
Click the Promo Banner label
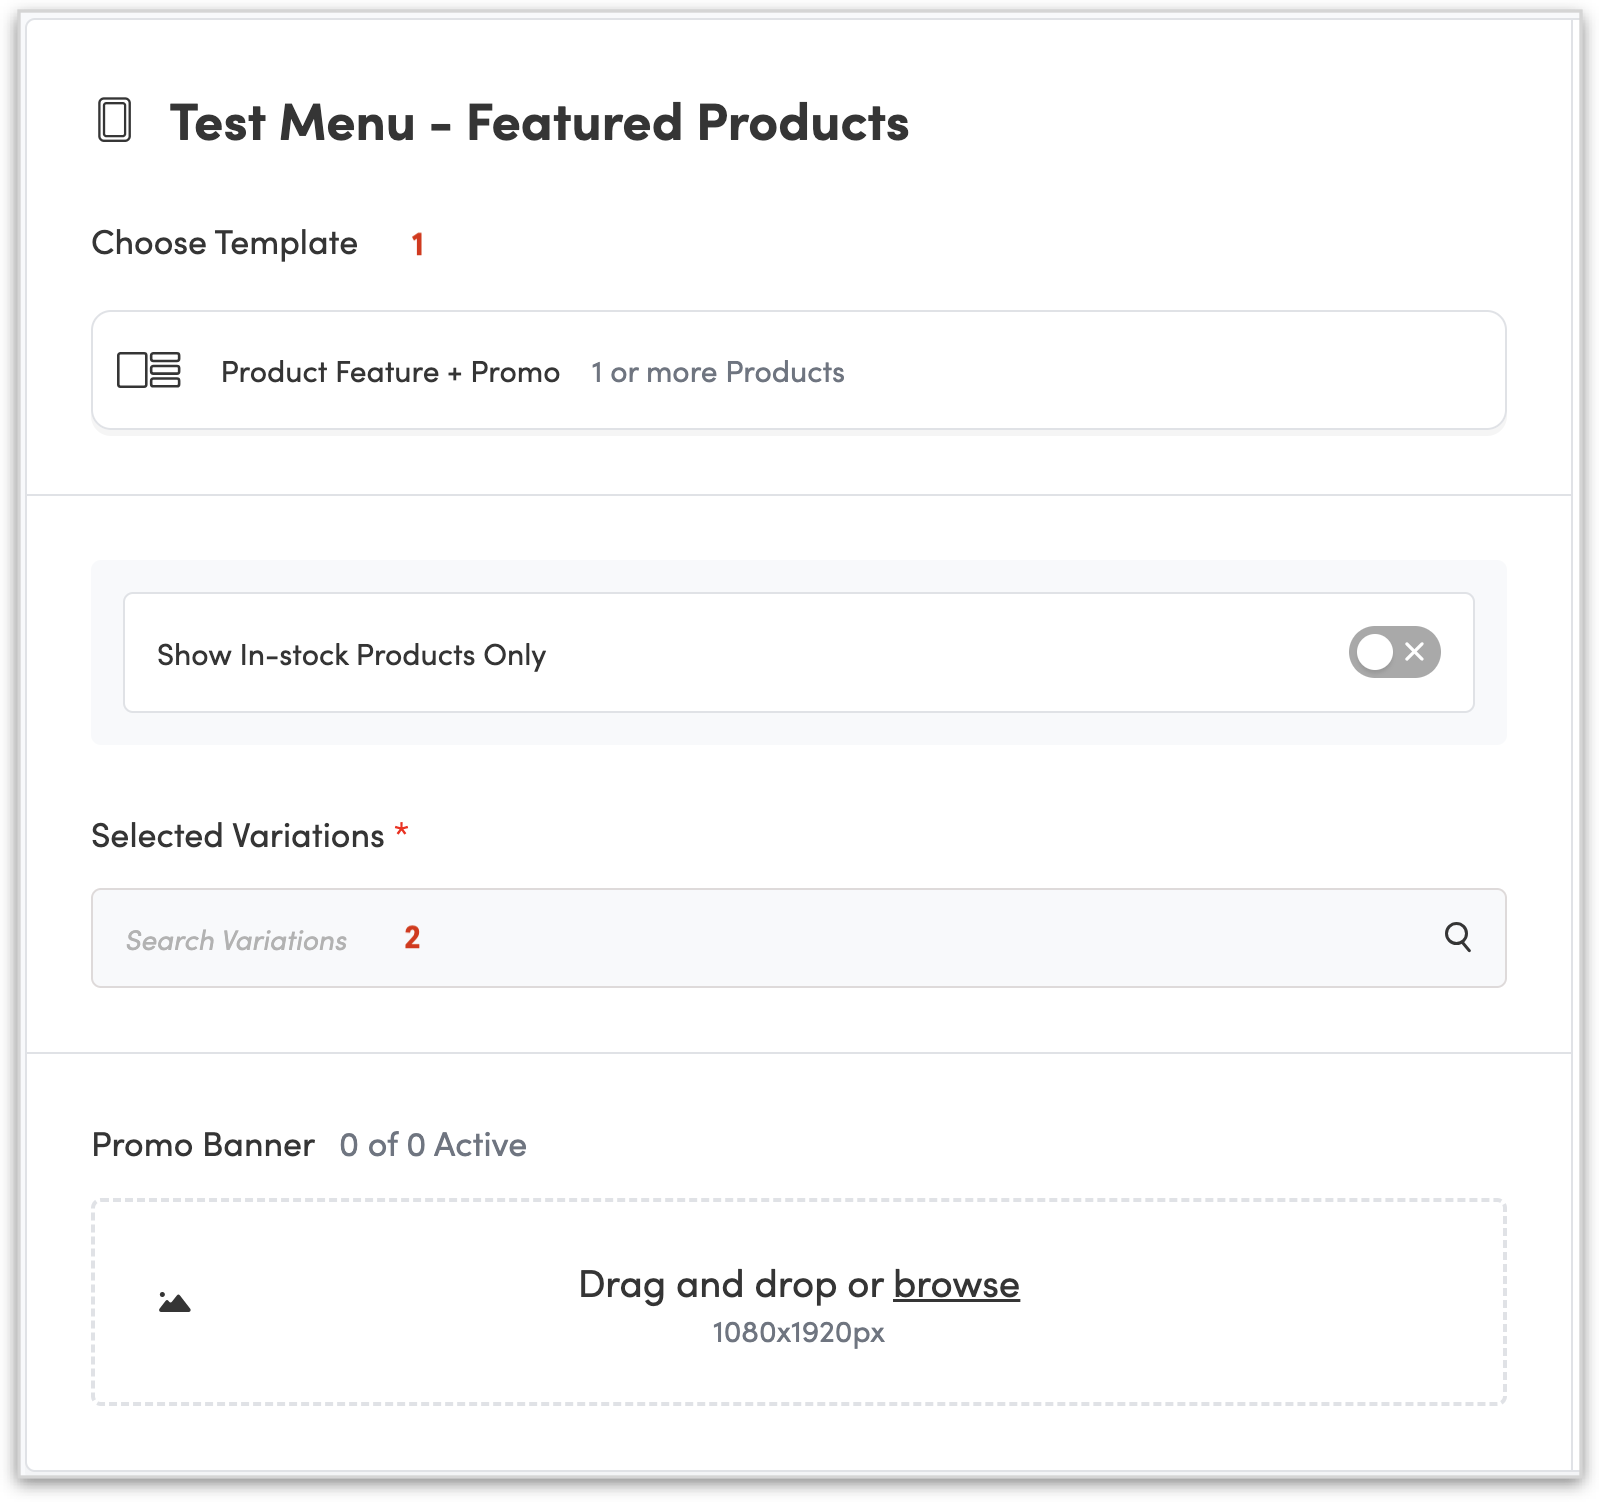pos(203,1145)
